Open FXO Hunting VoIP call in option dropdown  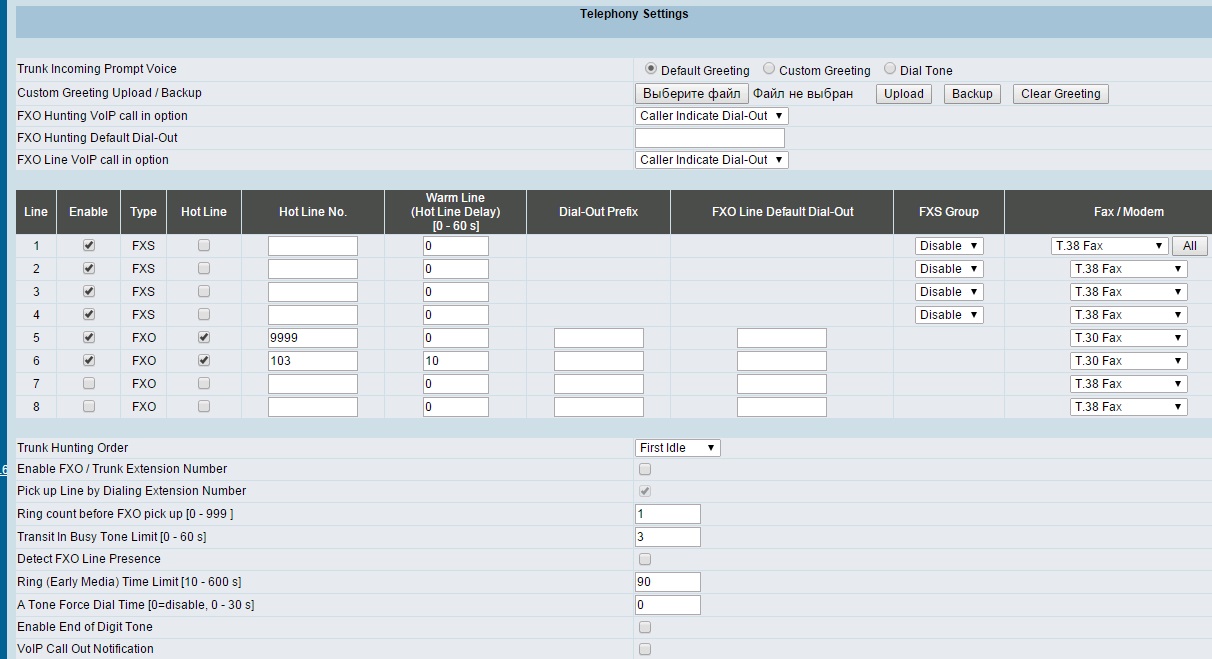pos(711,116)
